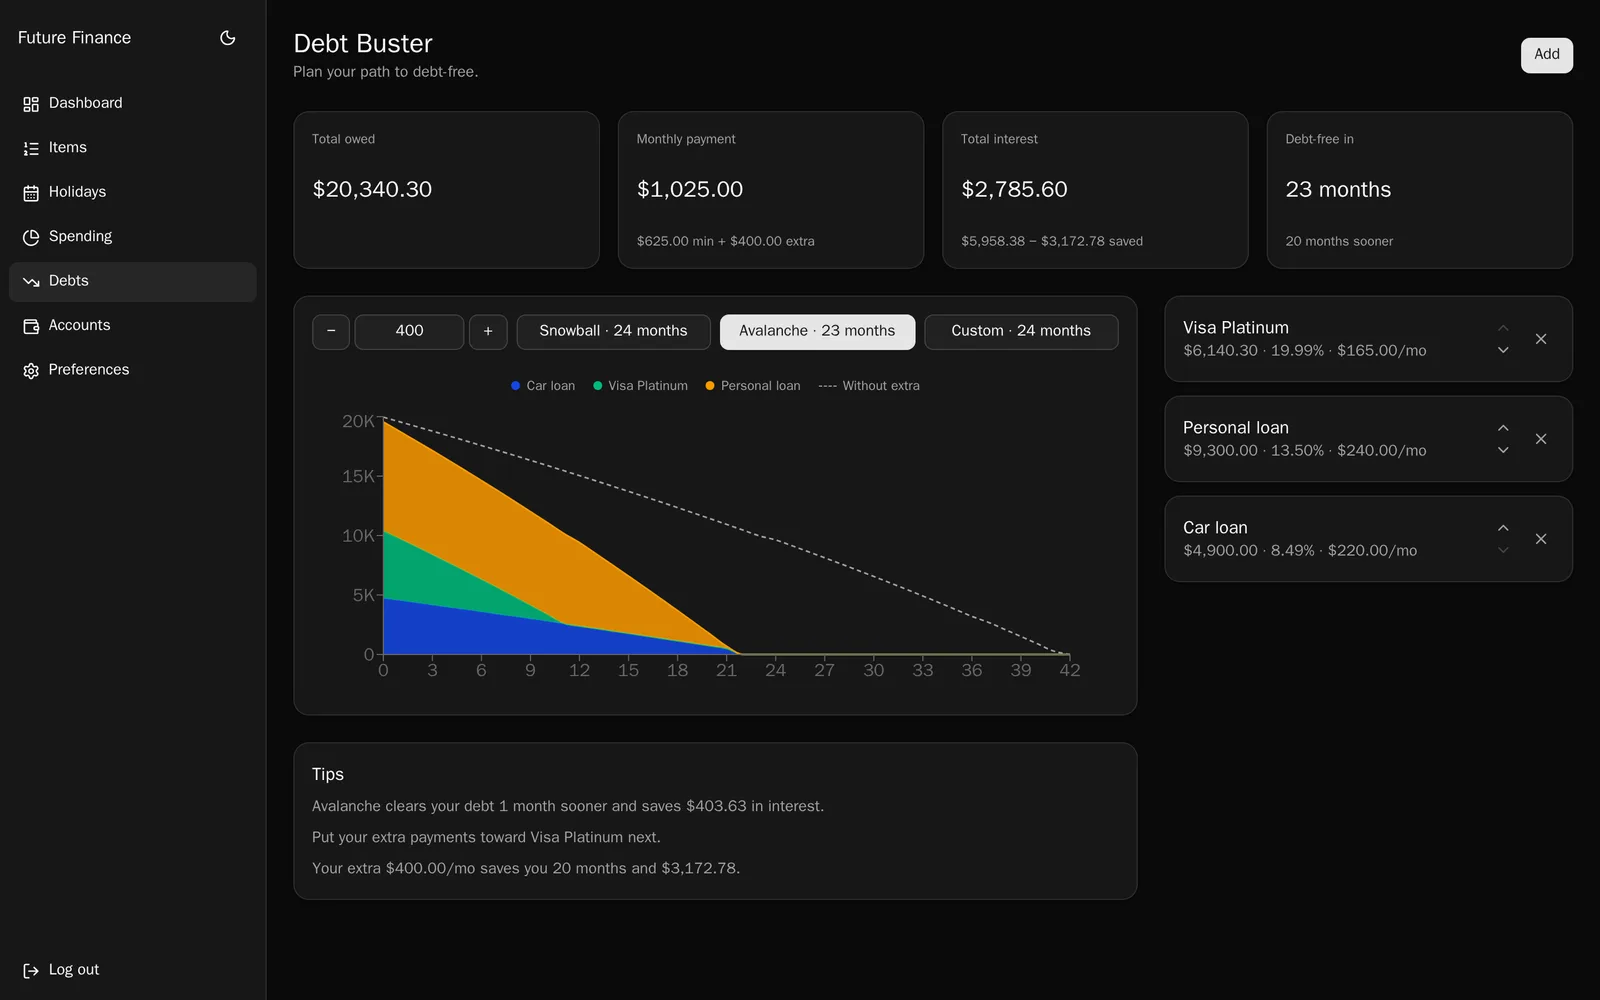Image resolution: width=1600 pixels, height=1000 pixels.
Task: Click the Dashboard grid icon
Action: click(31, 104)
